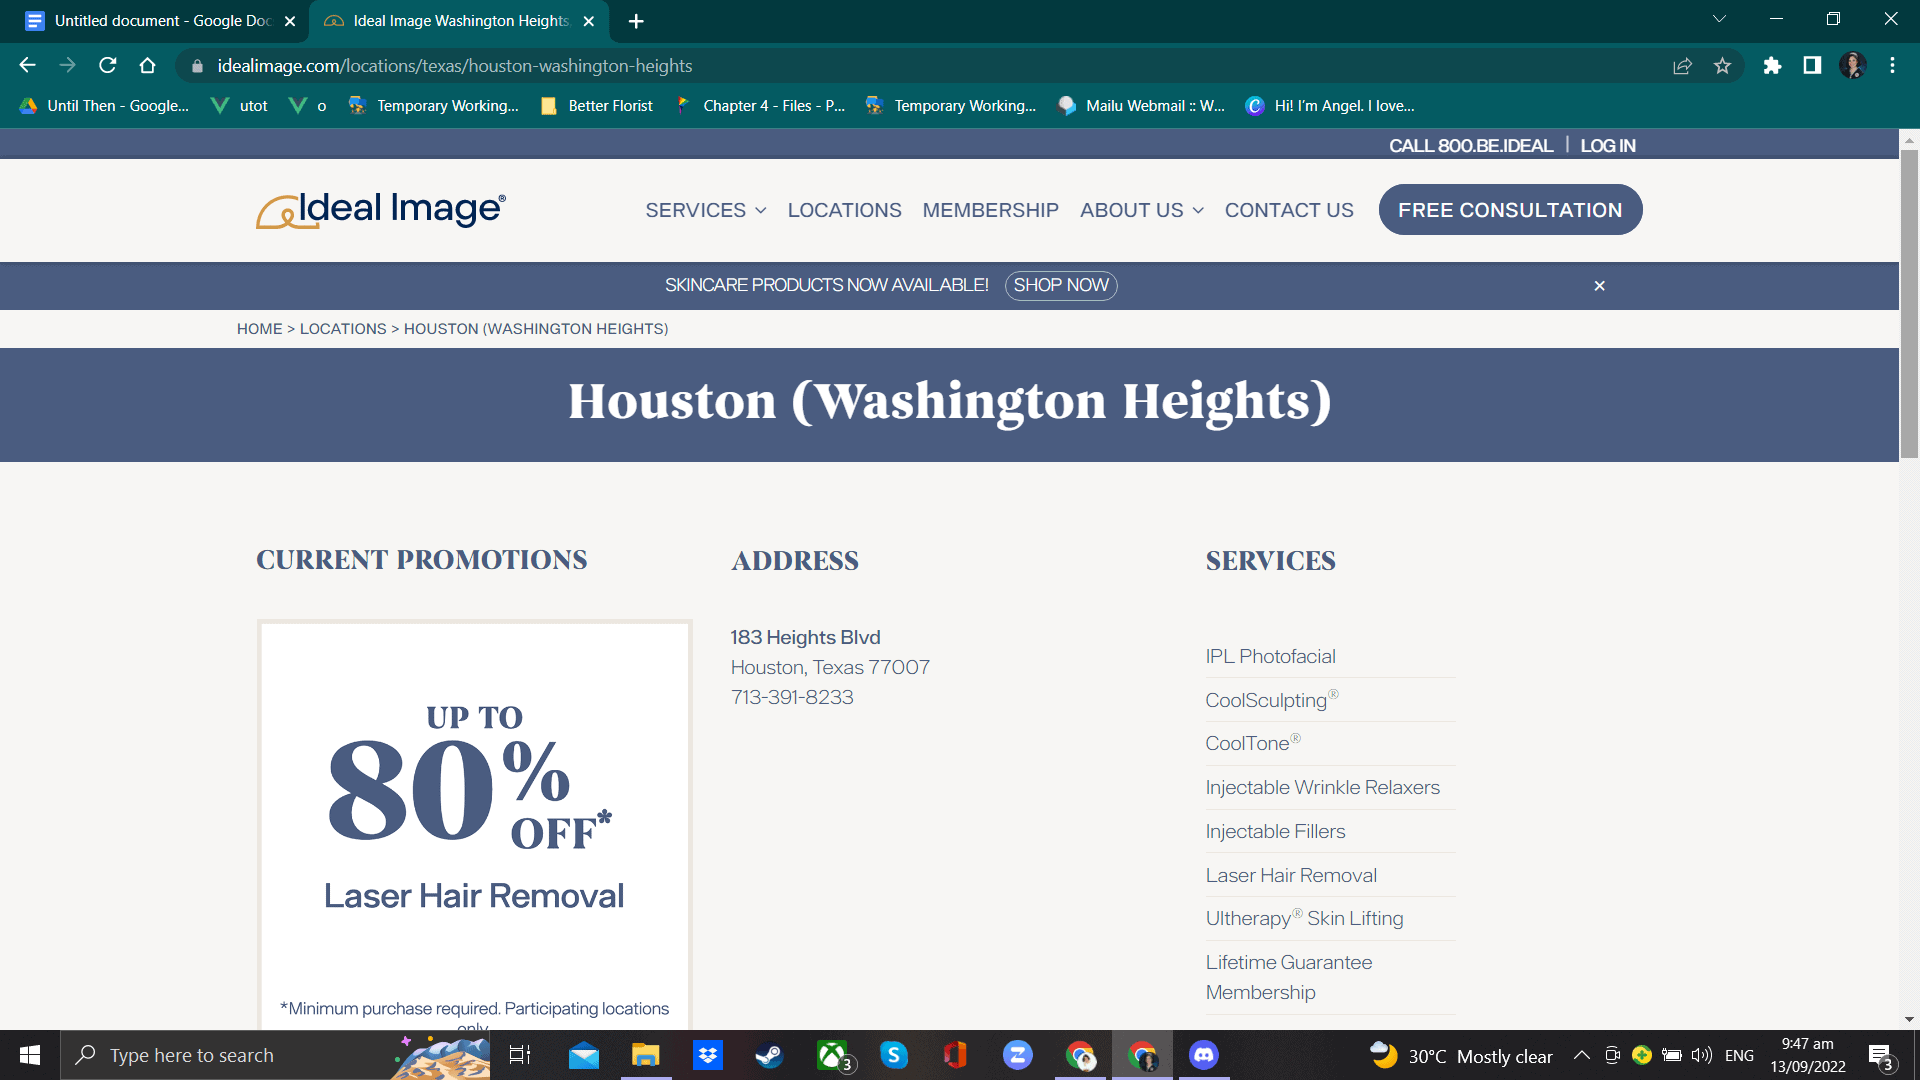The width and height of the screenshot is (1920, 1080).
Task: Open the Mailu Webmail bookmark
Action: click(x=1142, y=106)
